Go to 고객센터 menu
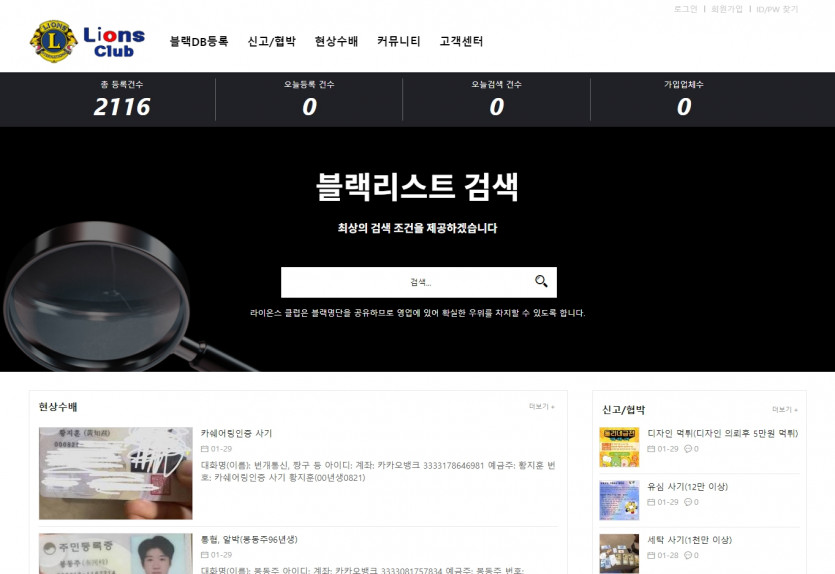Viewport: 835px width, 574px height. tap(461, 42)
